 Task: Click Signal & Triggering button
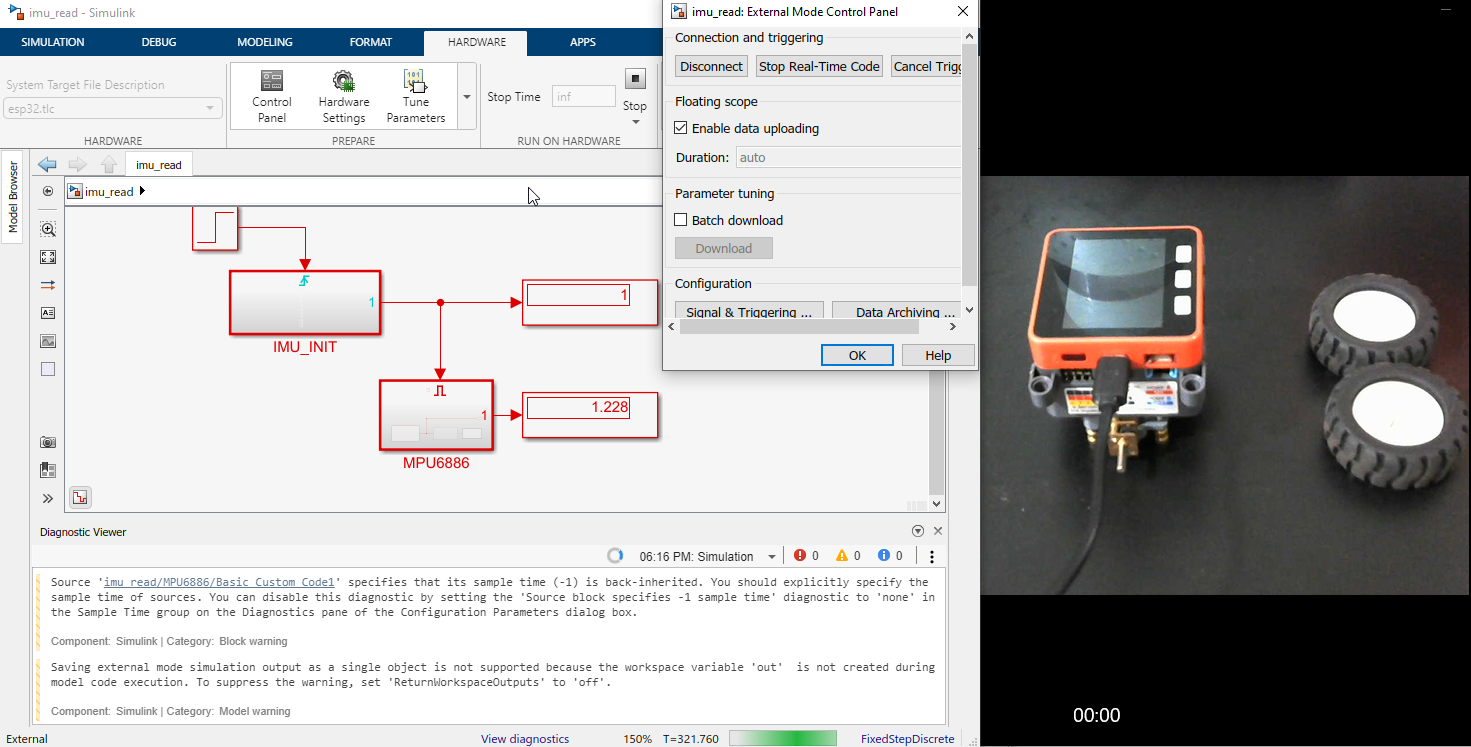pos(749,311)
